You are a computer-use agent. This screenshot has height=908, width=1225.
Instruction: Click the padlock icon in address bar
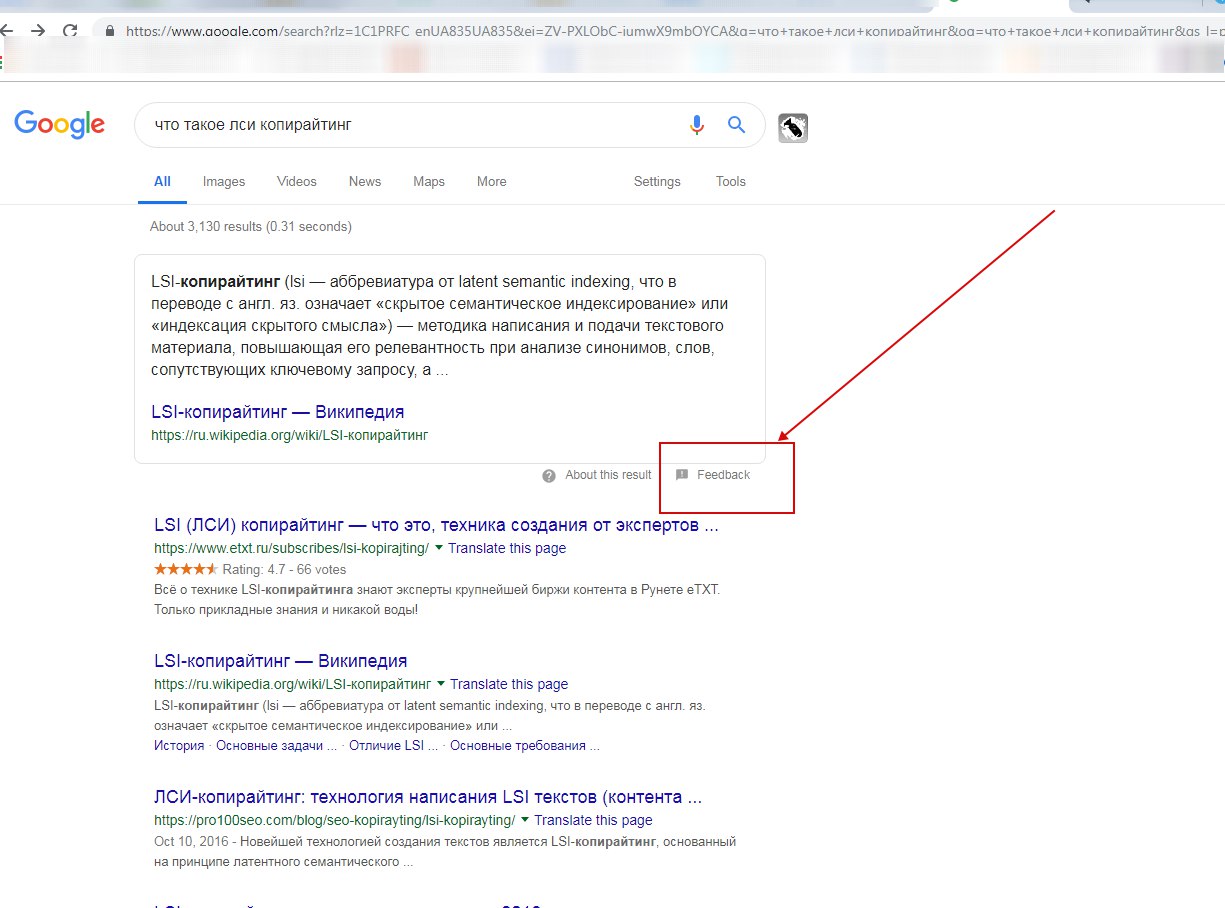click(x=111, y=31)
